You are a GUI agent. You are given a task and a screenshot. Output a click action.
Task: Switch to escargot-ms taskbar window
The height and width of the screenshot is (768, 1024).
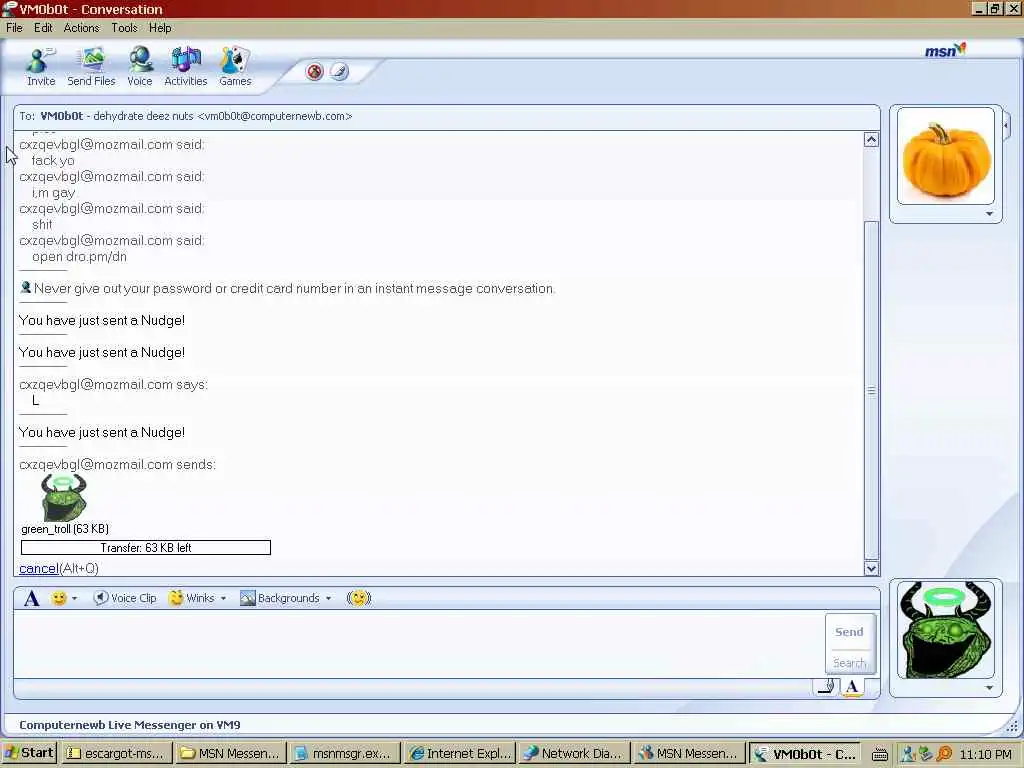tap(116, 753)
